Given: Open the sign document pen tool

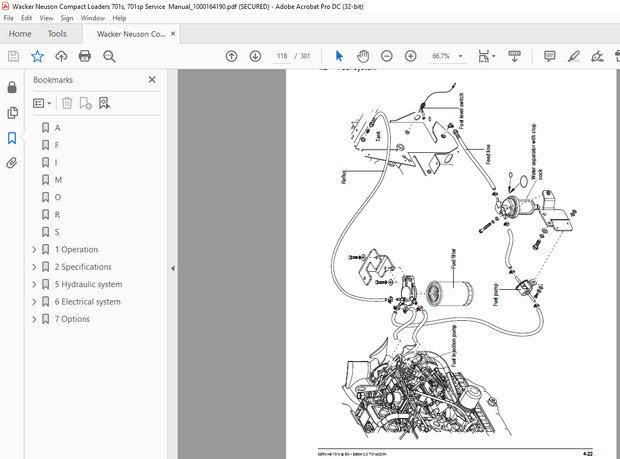Looking at the screenshot, I should [x=597, y=56].
